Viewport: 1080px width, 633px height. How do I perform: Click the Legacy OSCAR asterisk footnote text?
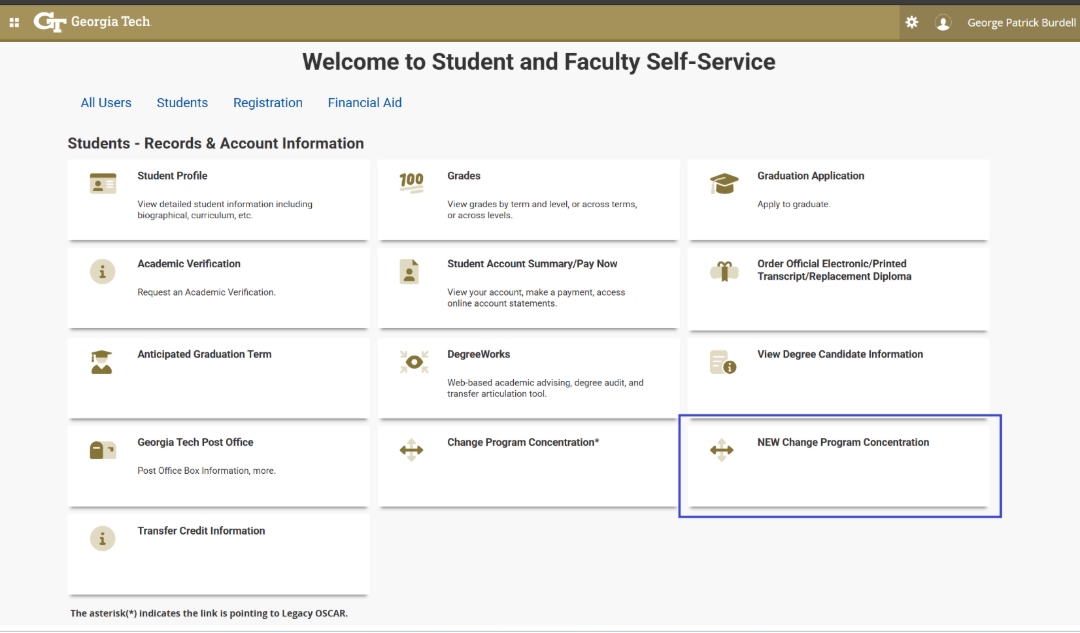[209, 613]
